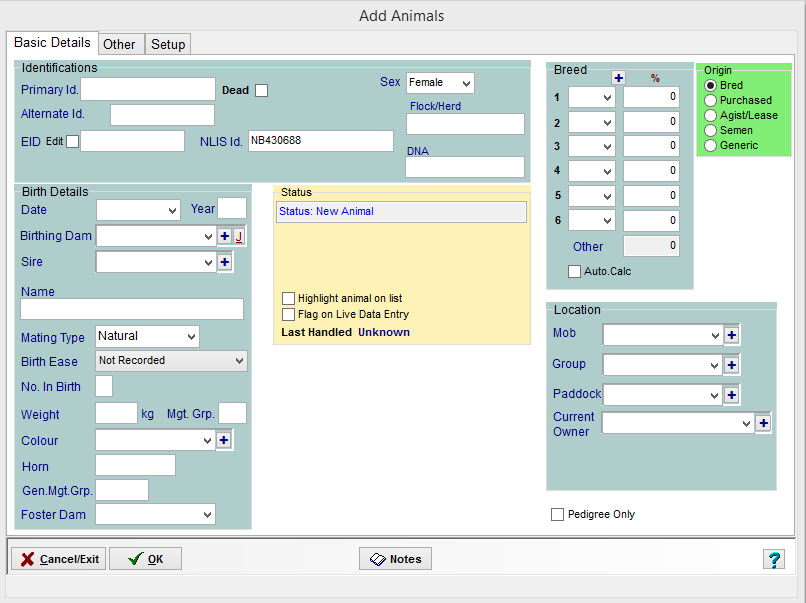Viewport: 806px width, 603px height.
Task: Open the birth Date dropdown
Action: pos(172,211)
